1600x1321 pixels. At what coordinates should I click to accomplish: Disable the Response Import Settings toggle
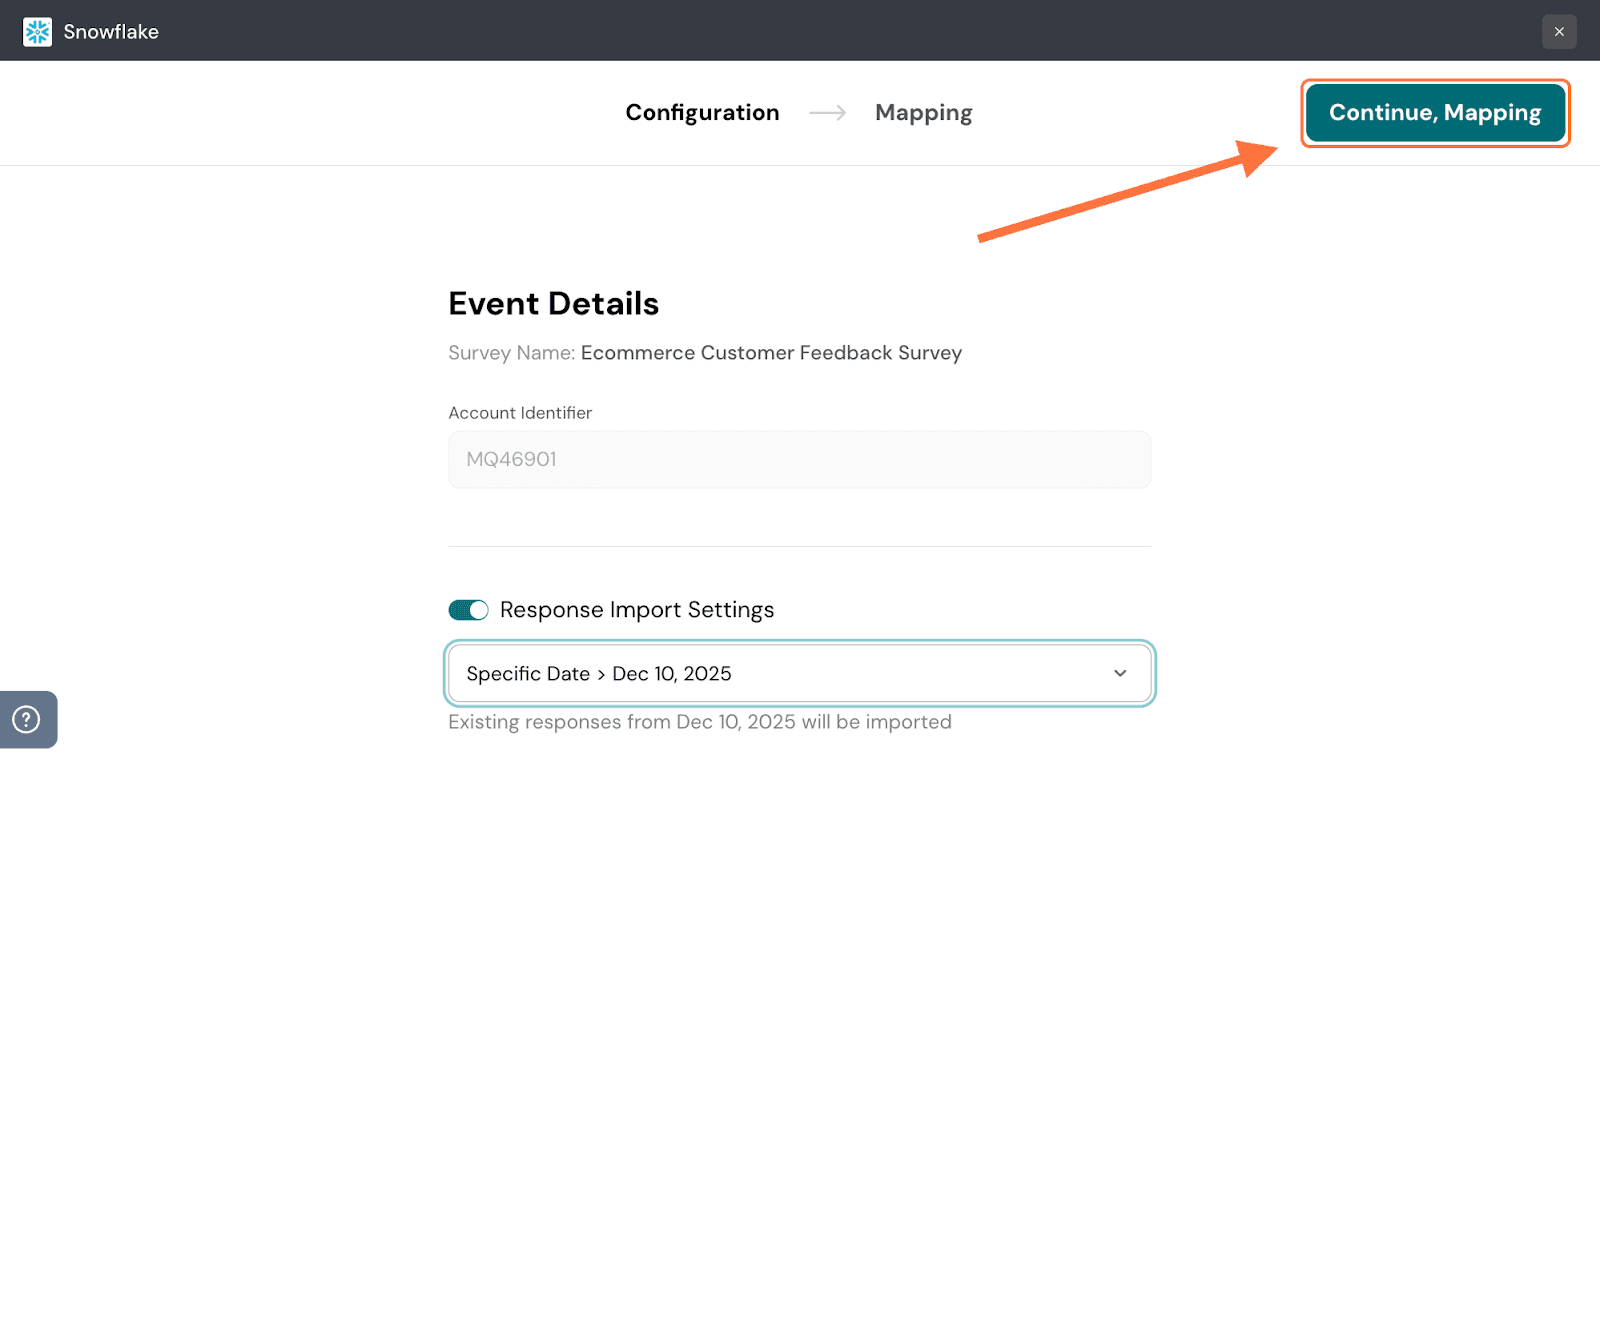468,610
